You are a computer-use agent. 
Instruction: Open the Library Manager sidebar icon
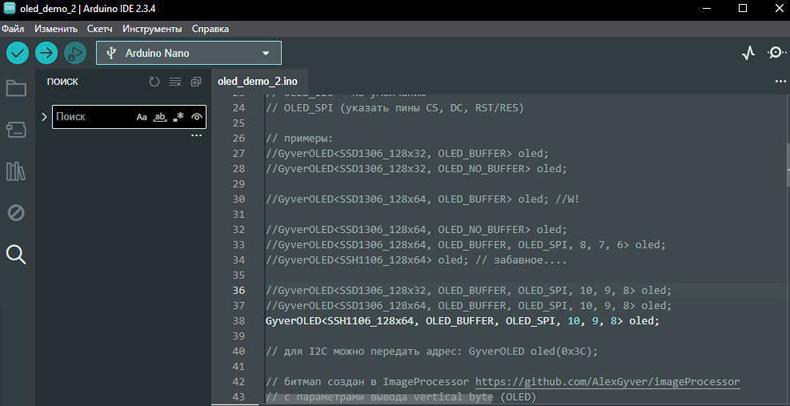click(x=16, y=172)
